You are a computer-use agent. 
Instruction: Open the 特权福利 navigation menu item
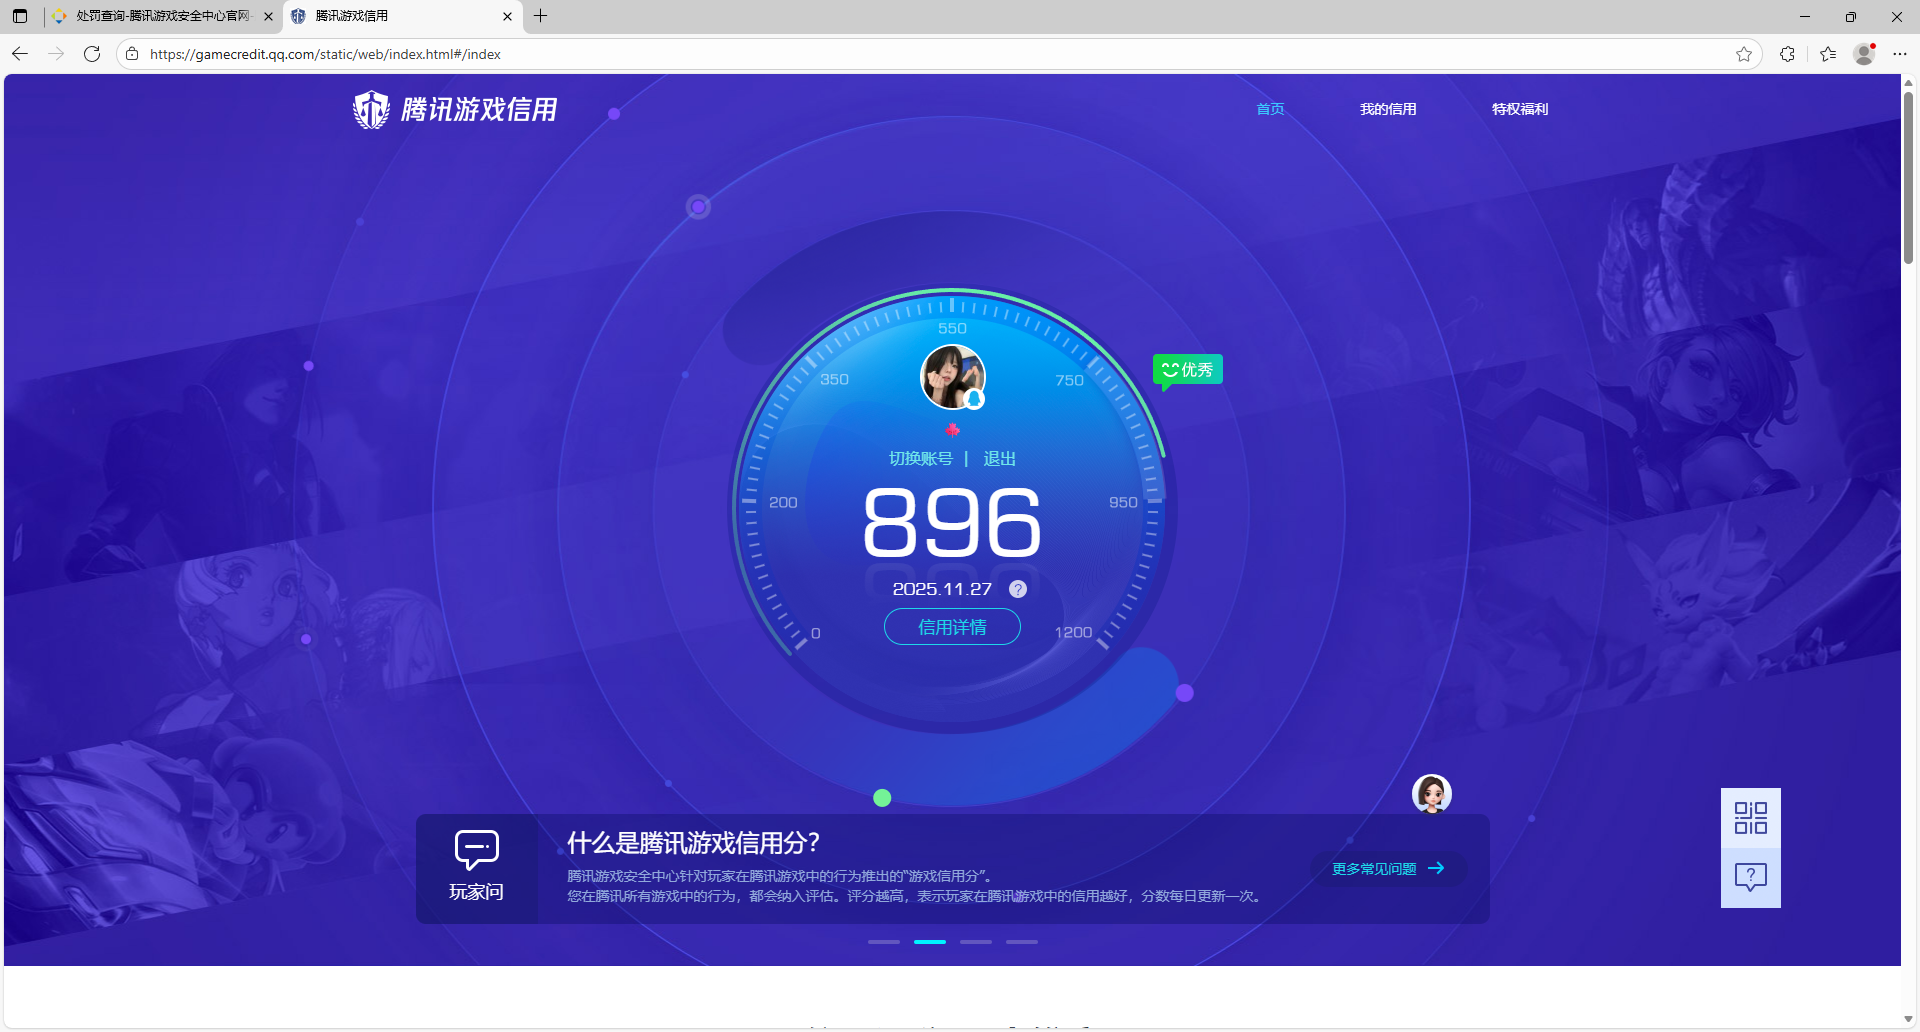point(1519,109)
